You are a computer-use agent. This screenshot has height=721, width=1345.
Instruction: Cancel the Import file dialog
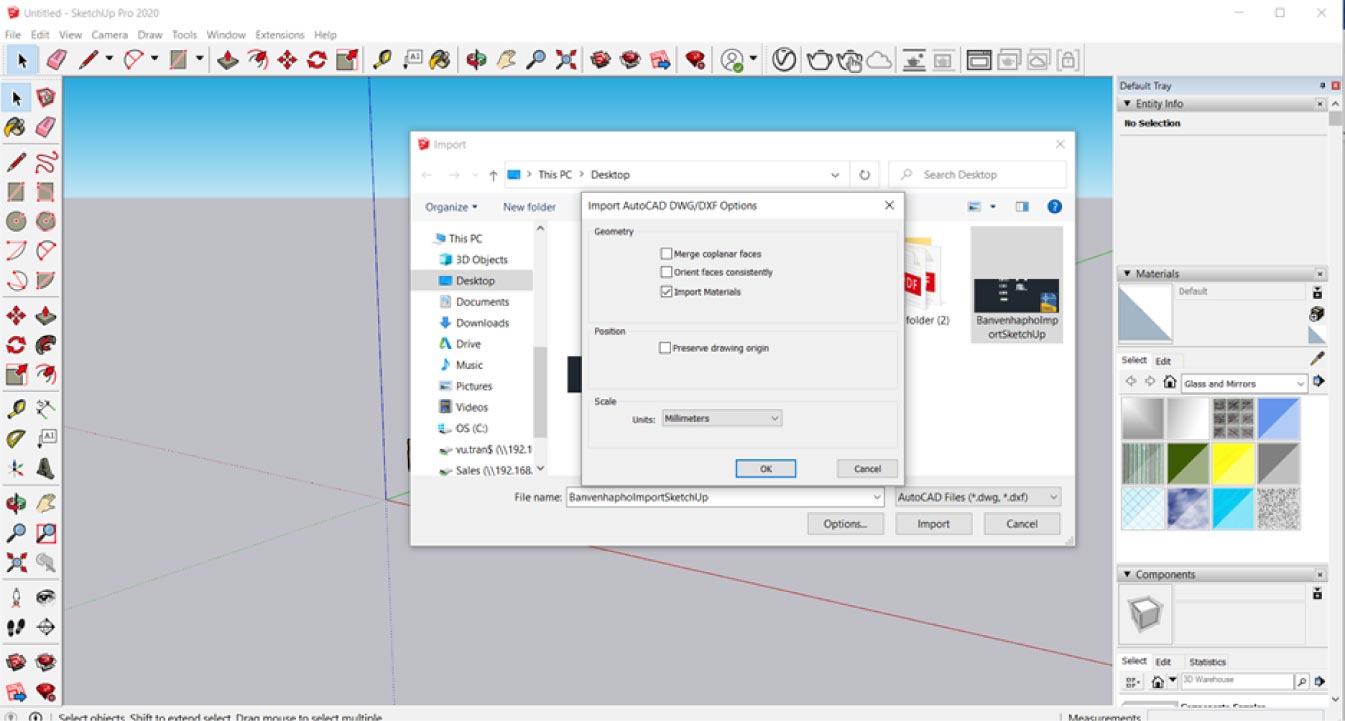point(1022,524)
